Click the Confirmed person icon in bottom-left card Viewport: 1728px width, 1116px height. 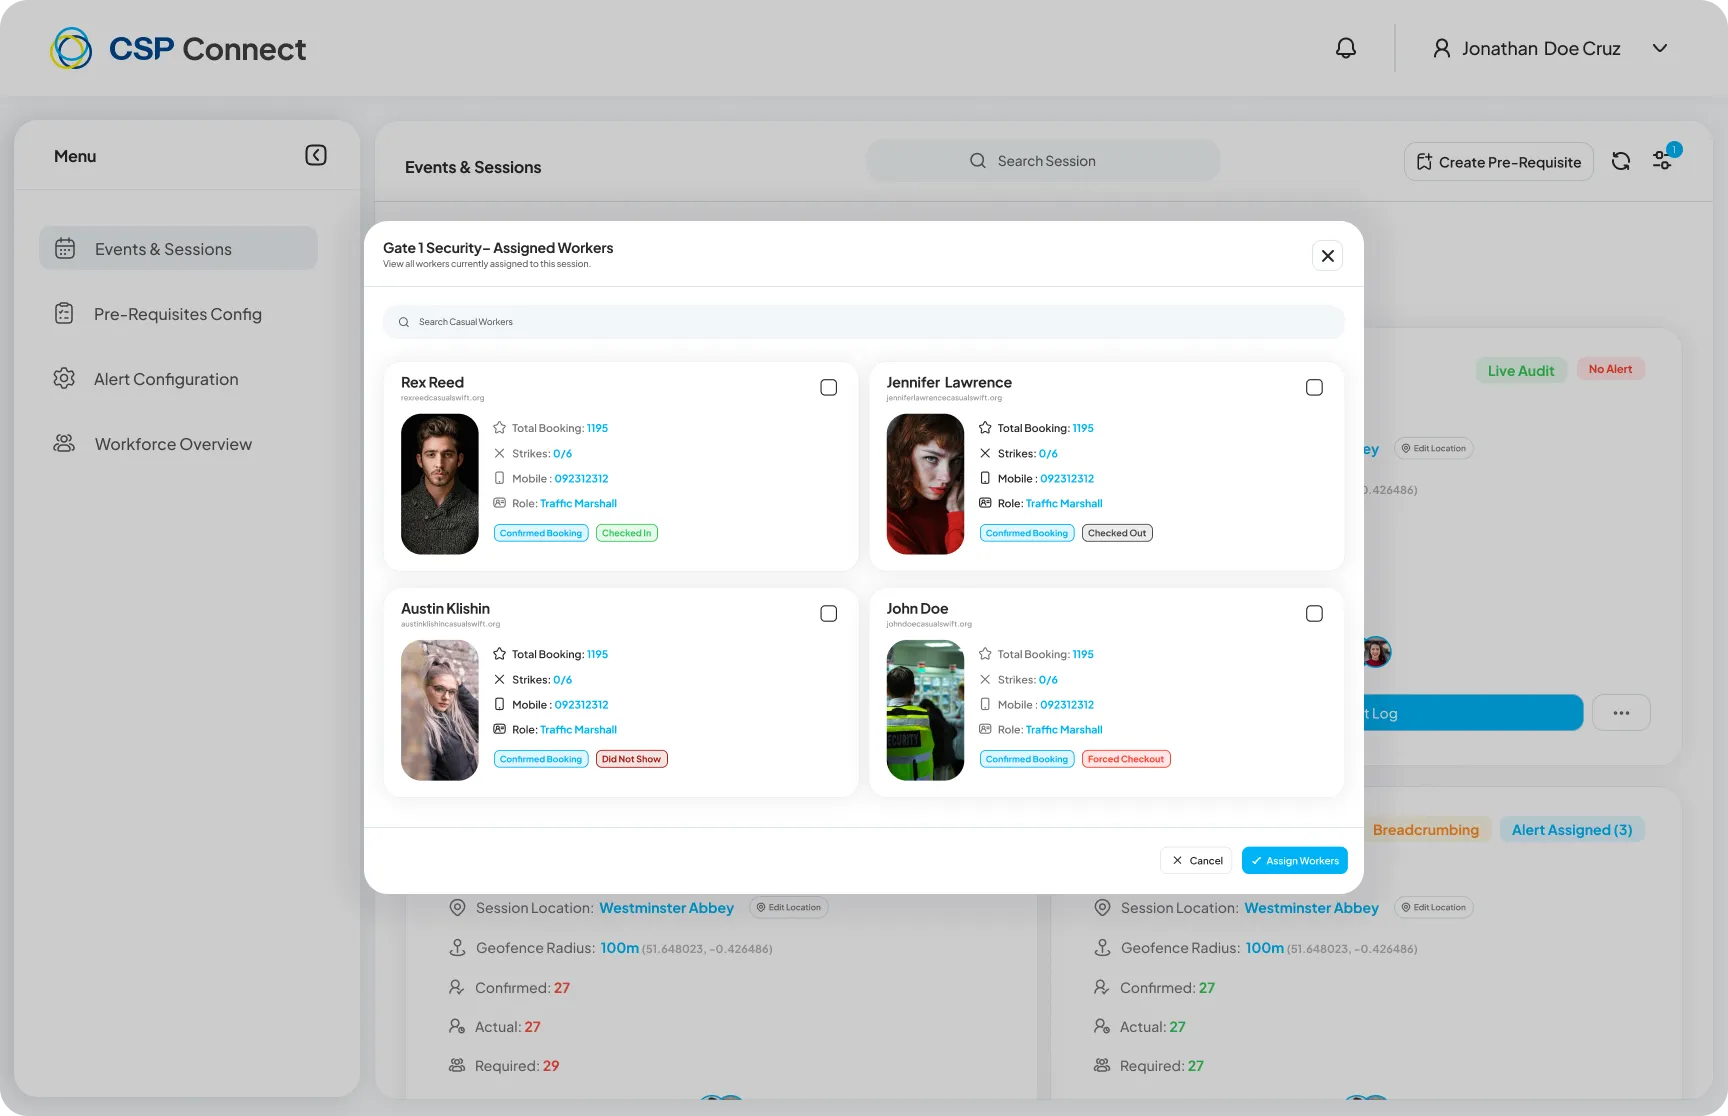[456, 987]
